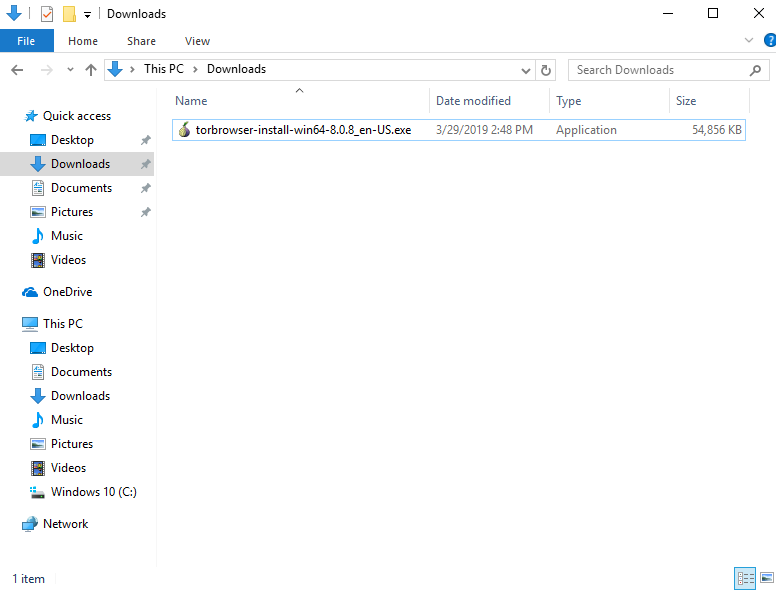Click the Application type cell
The width and height of the screenshot is (776, 590).
pyautogui.click(x=586, y=130)
